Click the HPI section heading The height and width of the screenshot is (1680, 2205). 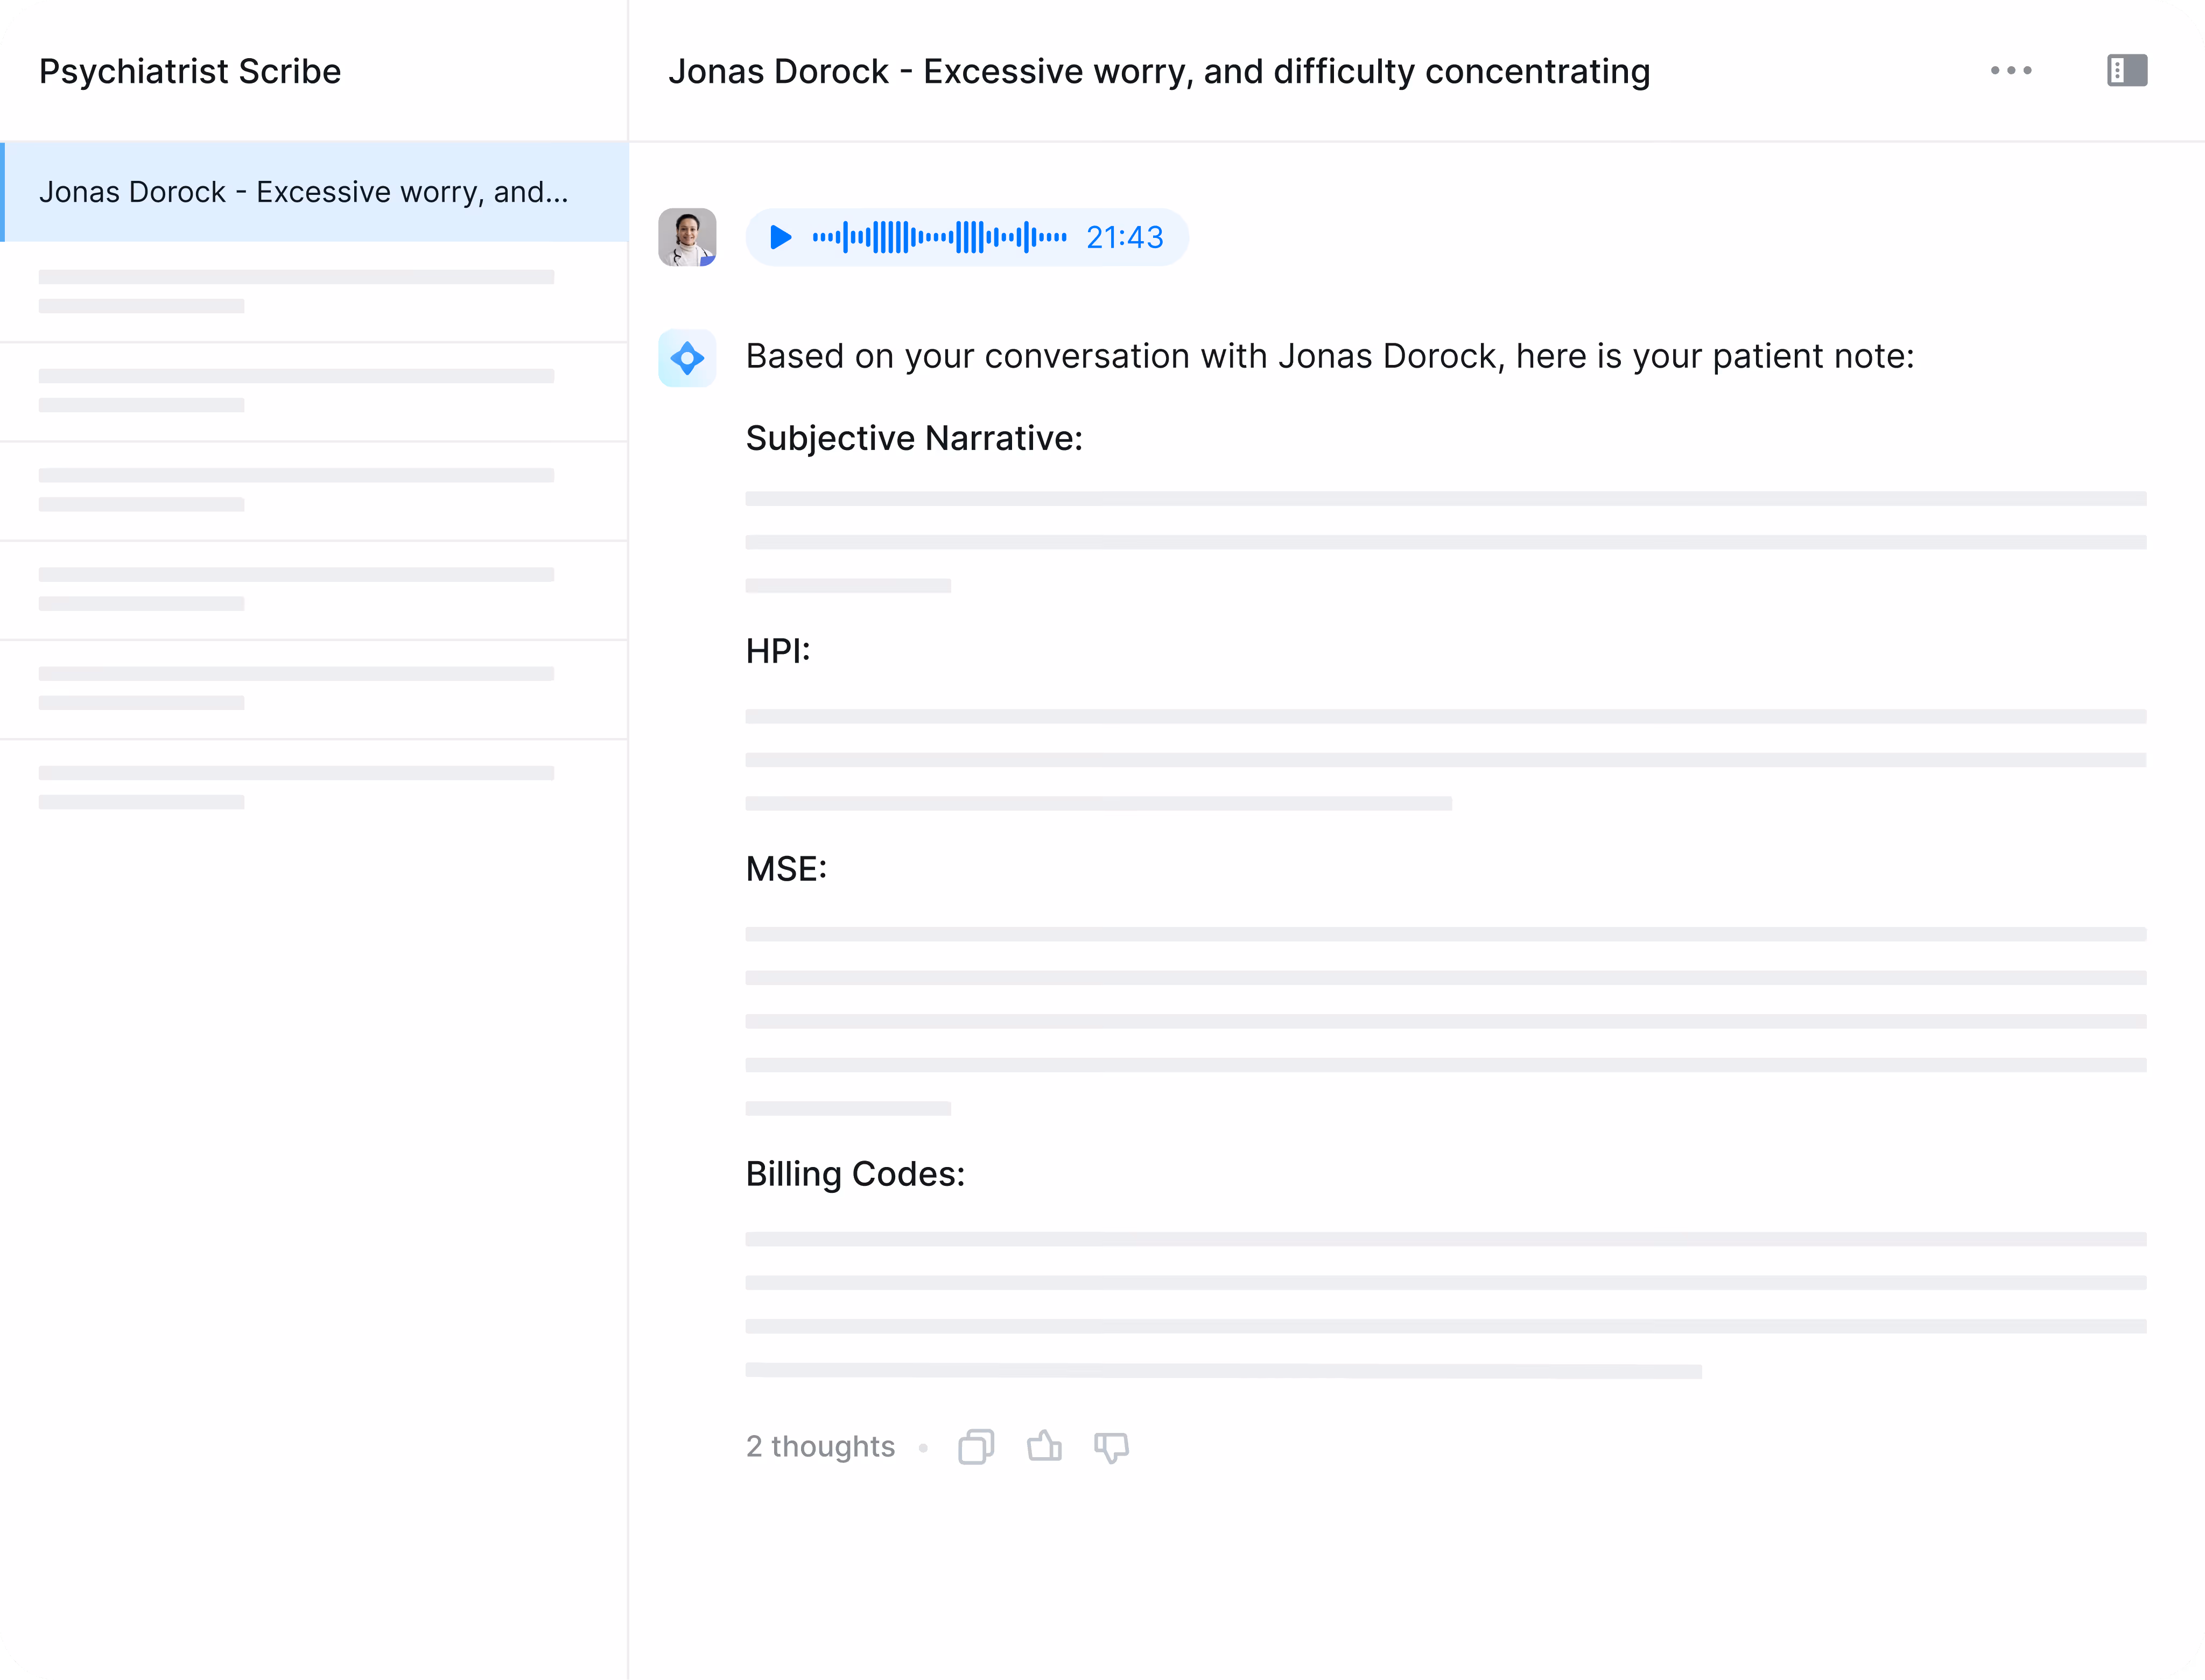click(778, 651)
